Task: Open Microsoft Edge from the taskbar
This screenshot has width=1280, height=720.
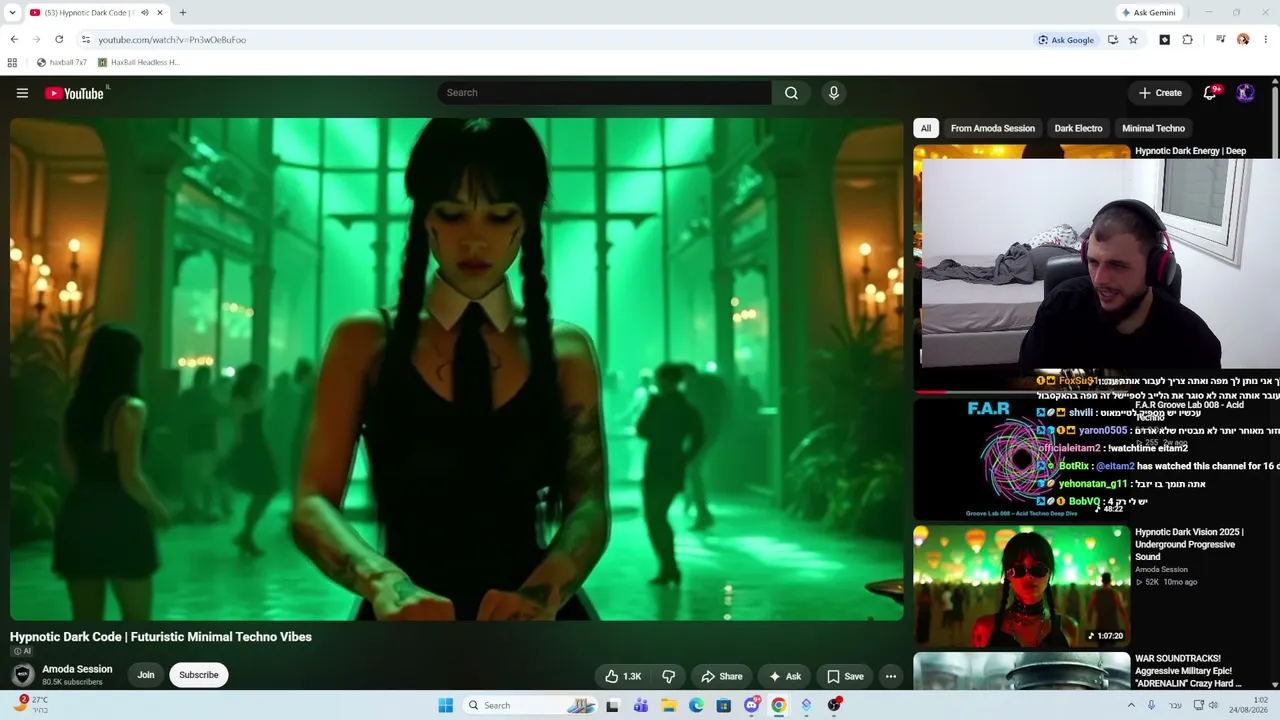Action: 697,705
